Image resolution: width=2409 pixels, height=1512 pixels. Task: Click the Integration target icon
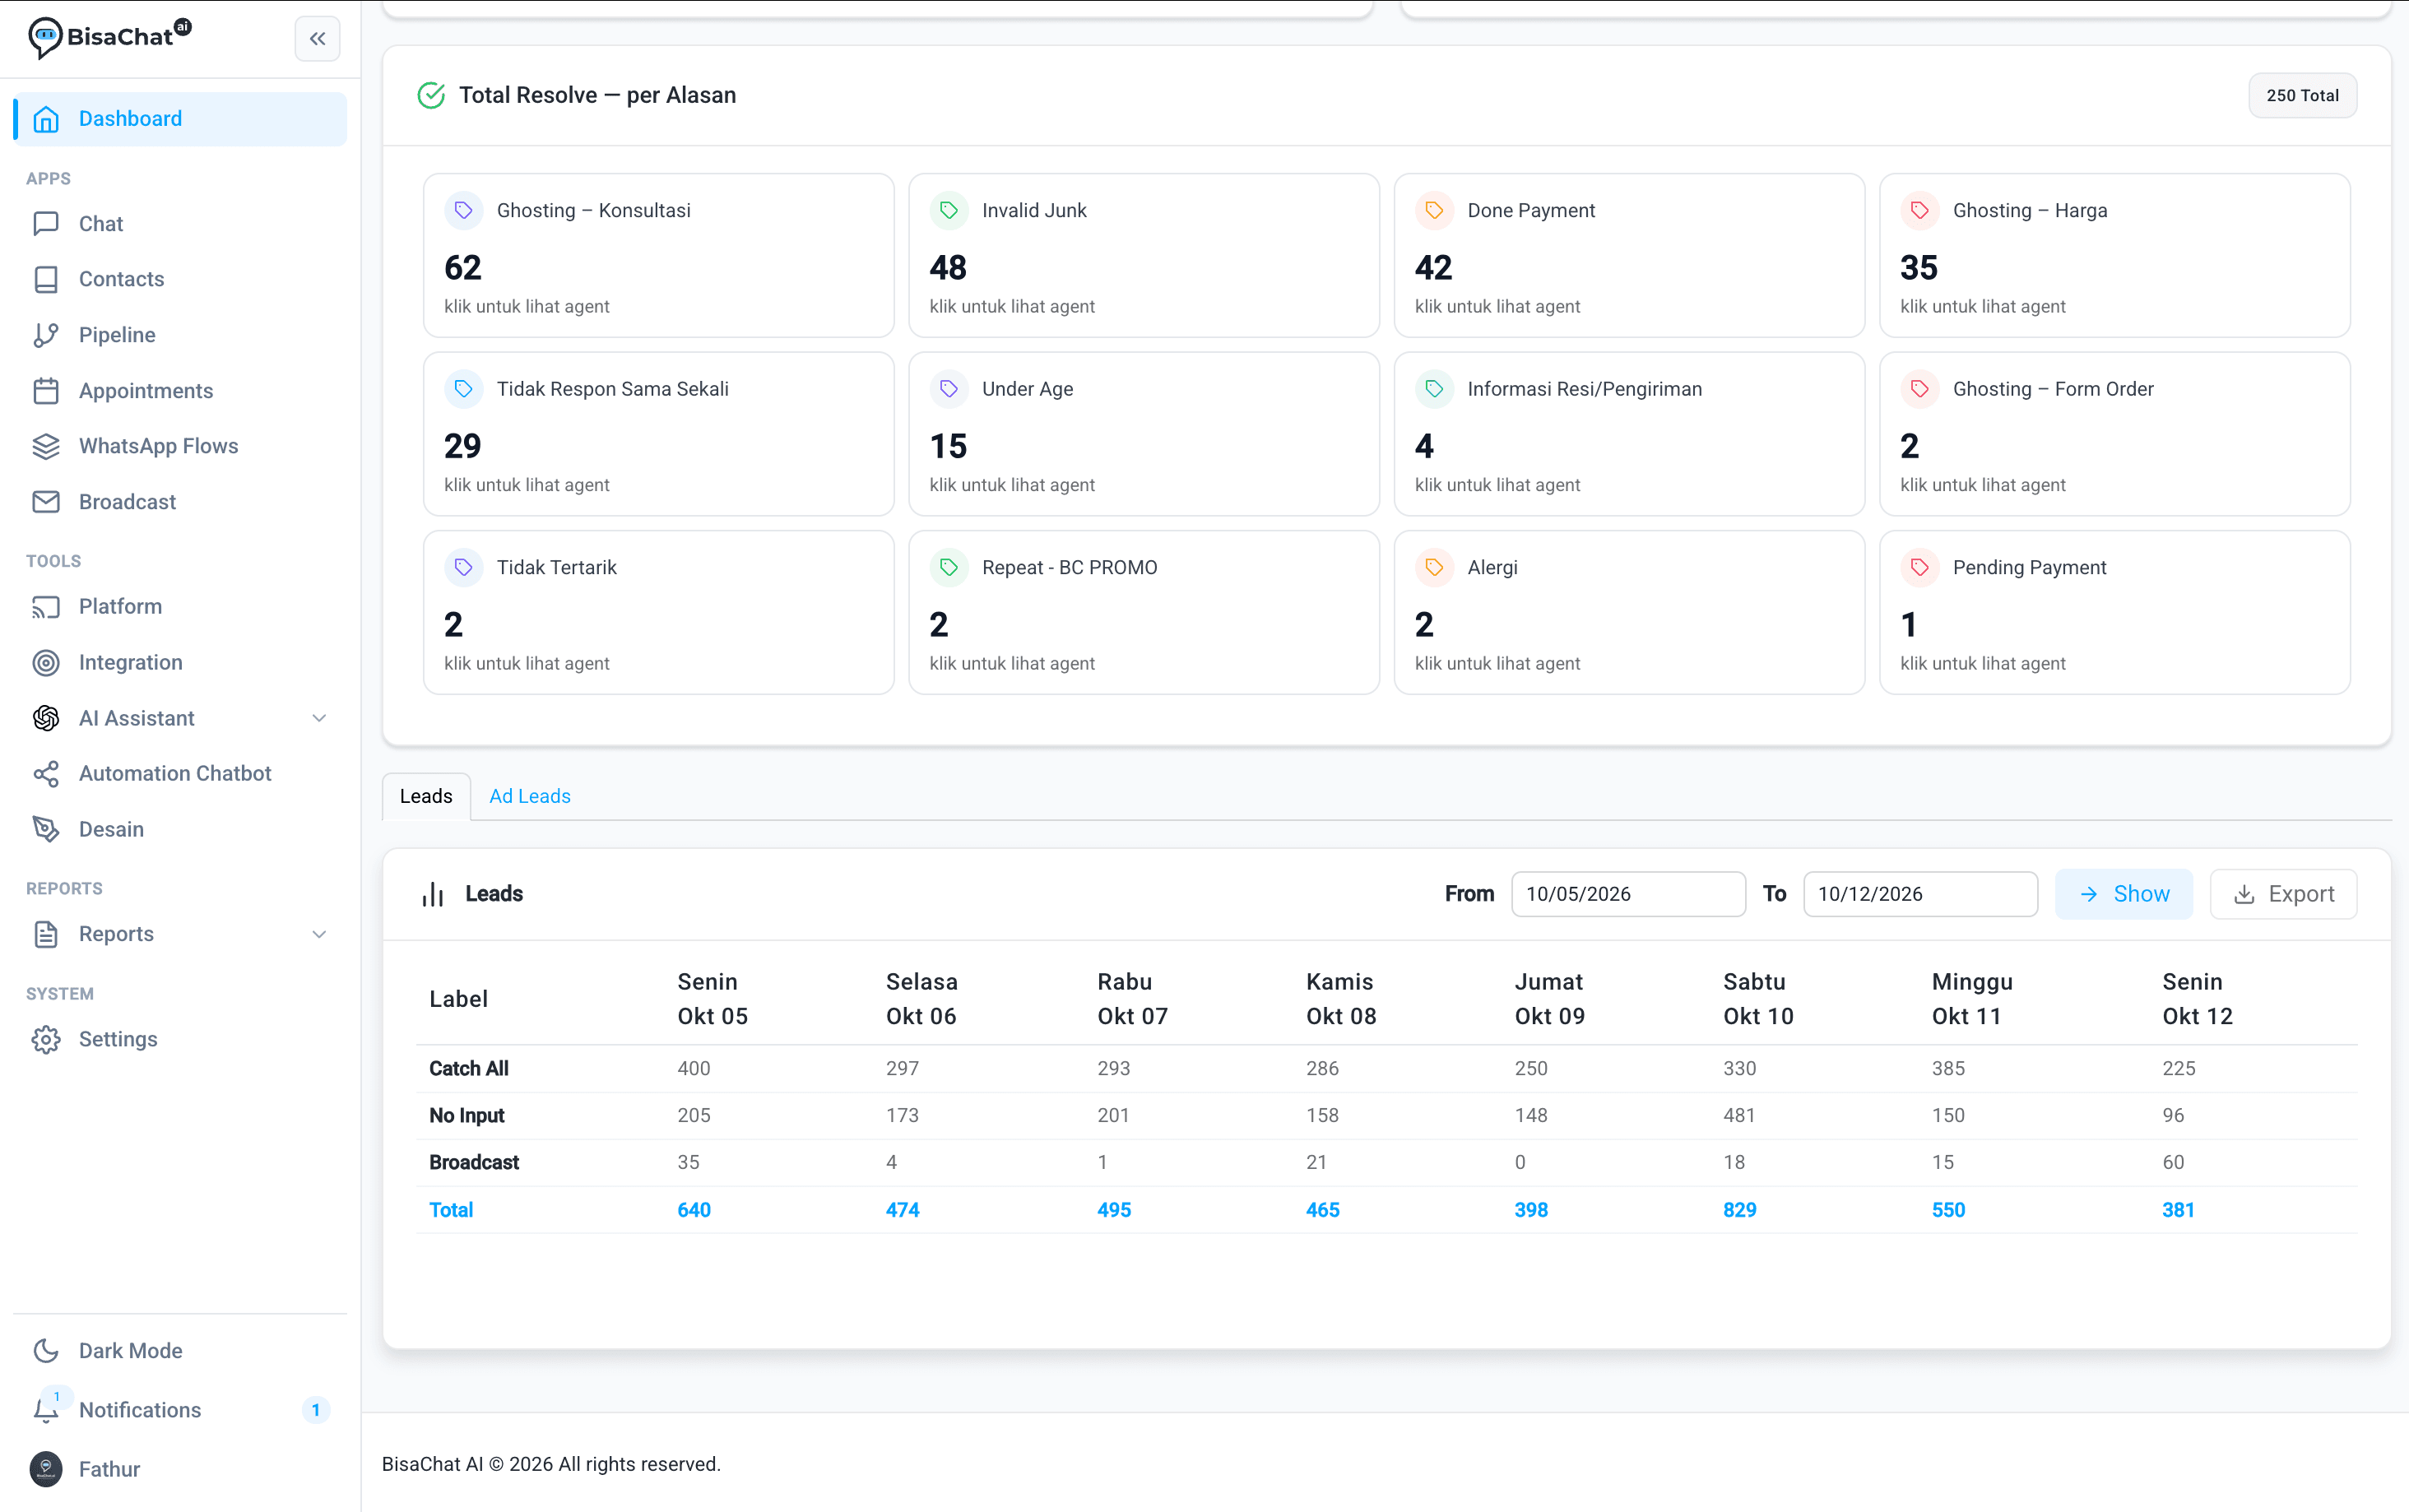click(46, 662)
